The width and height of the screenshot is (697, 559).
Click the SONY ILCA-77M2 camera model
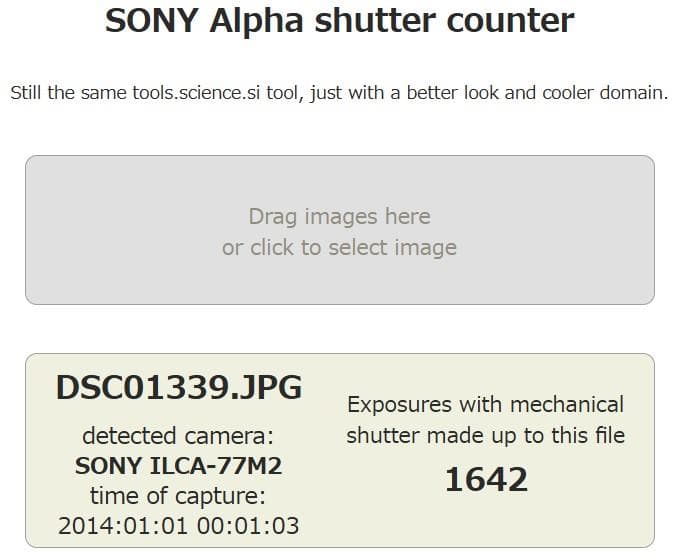click(178, 465)
